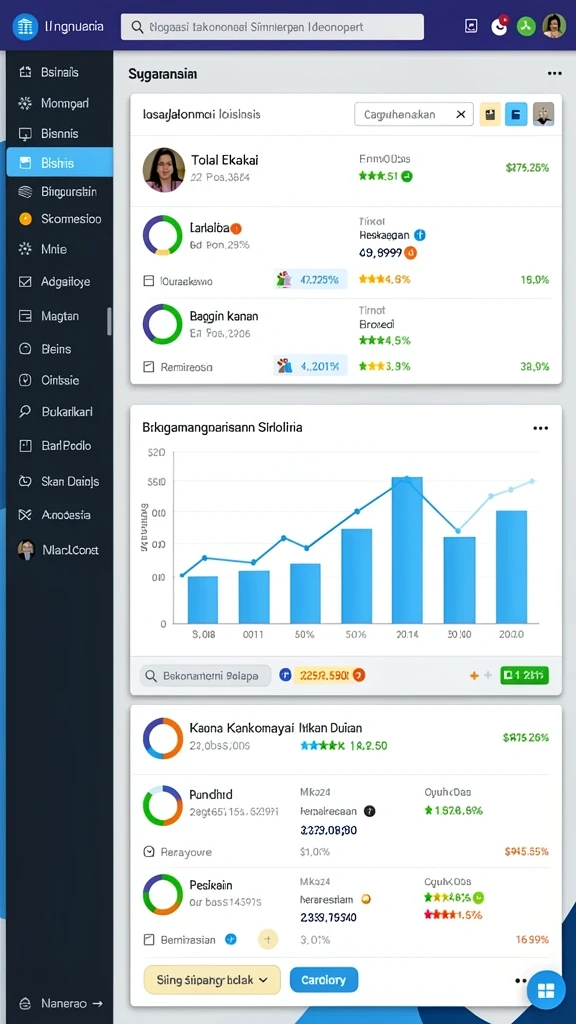Clear the Caguhenakan filter with the X
576x1024 pixels.
pyautogui.click(x=460, y=114)
